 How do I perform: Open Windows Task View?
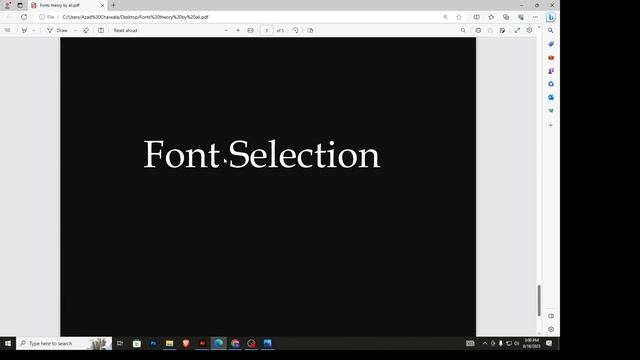(x=120, y=343)
